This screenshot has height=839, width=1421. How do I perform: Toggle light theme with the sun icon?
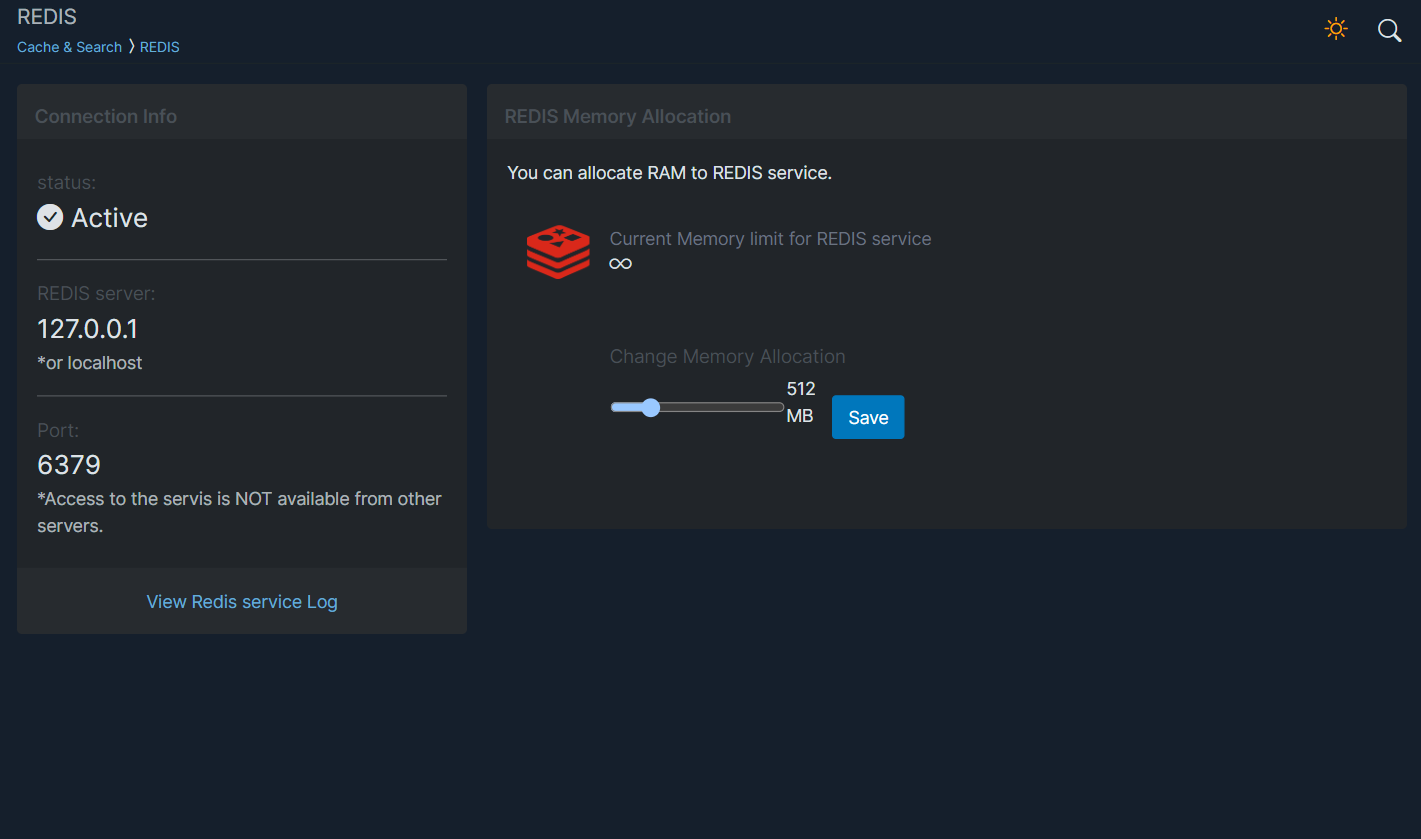point(1335,29)
